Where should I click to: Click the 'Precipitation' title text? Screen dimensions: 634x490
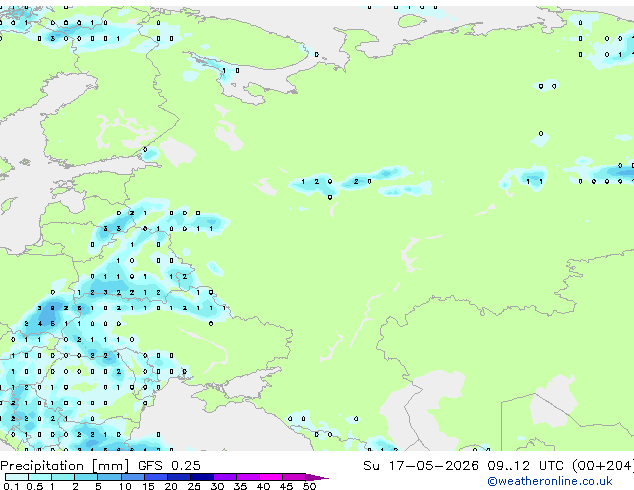point(42,466)
